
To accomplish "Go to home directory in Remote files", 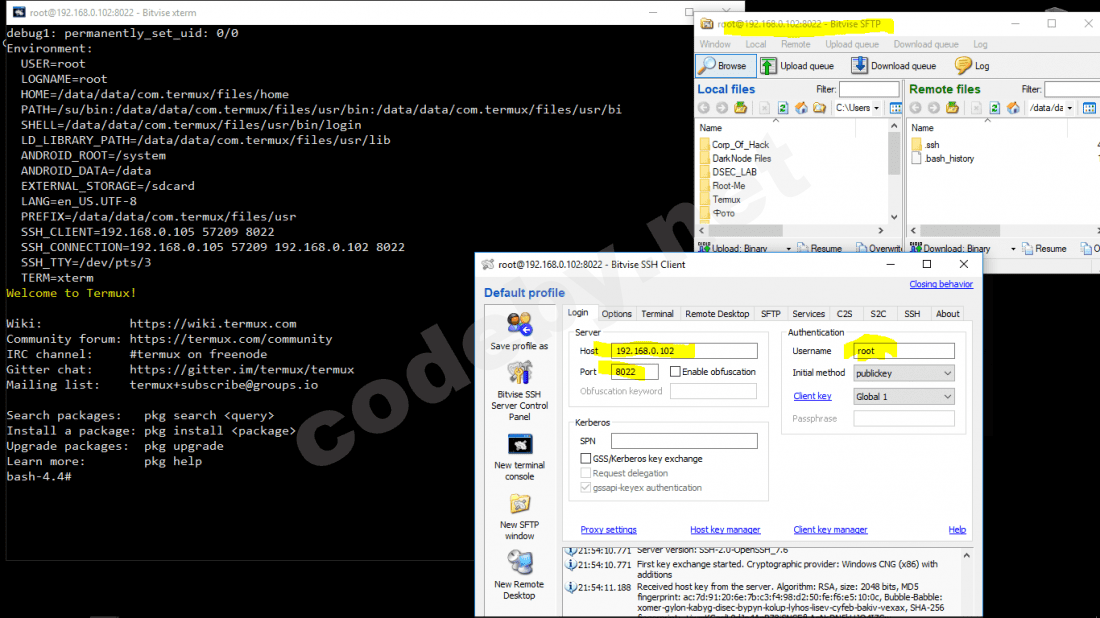I will coord(1013,108).
